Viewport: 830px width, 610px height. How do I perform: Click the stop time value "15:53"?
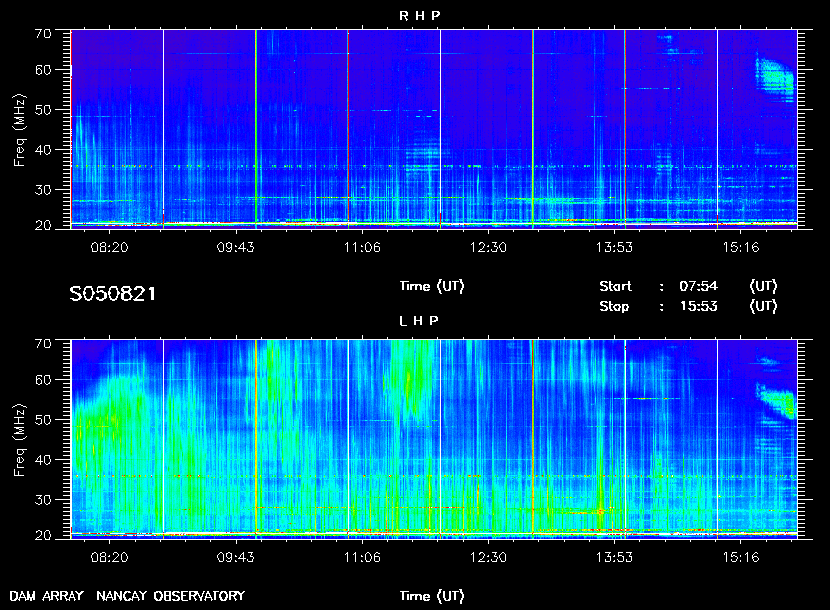click(698, 307)
